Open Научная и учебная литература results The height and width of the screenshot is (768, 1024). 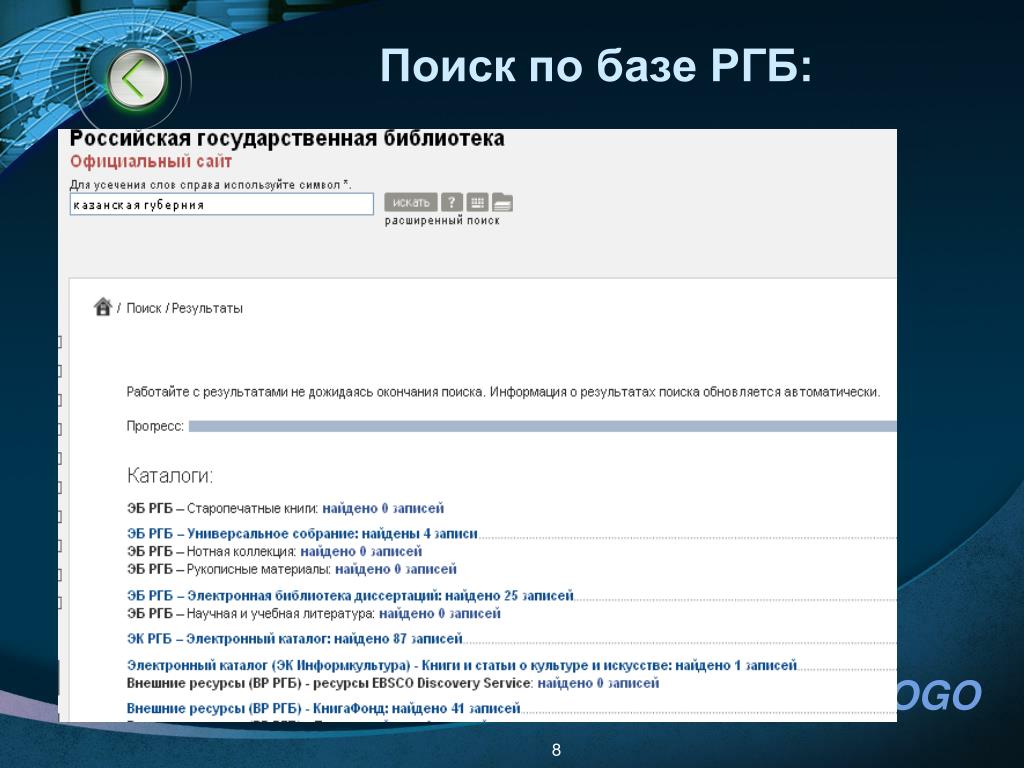313,613
